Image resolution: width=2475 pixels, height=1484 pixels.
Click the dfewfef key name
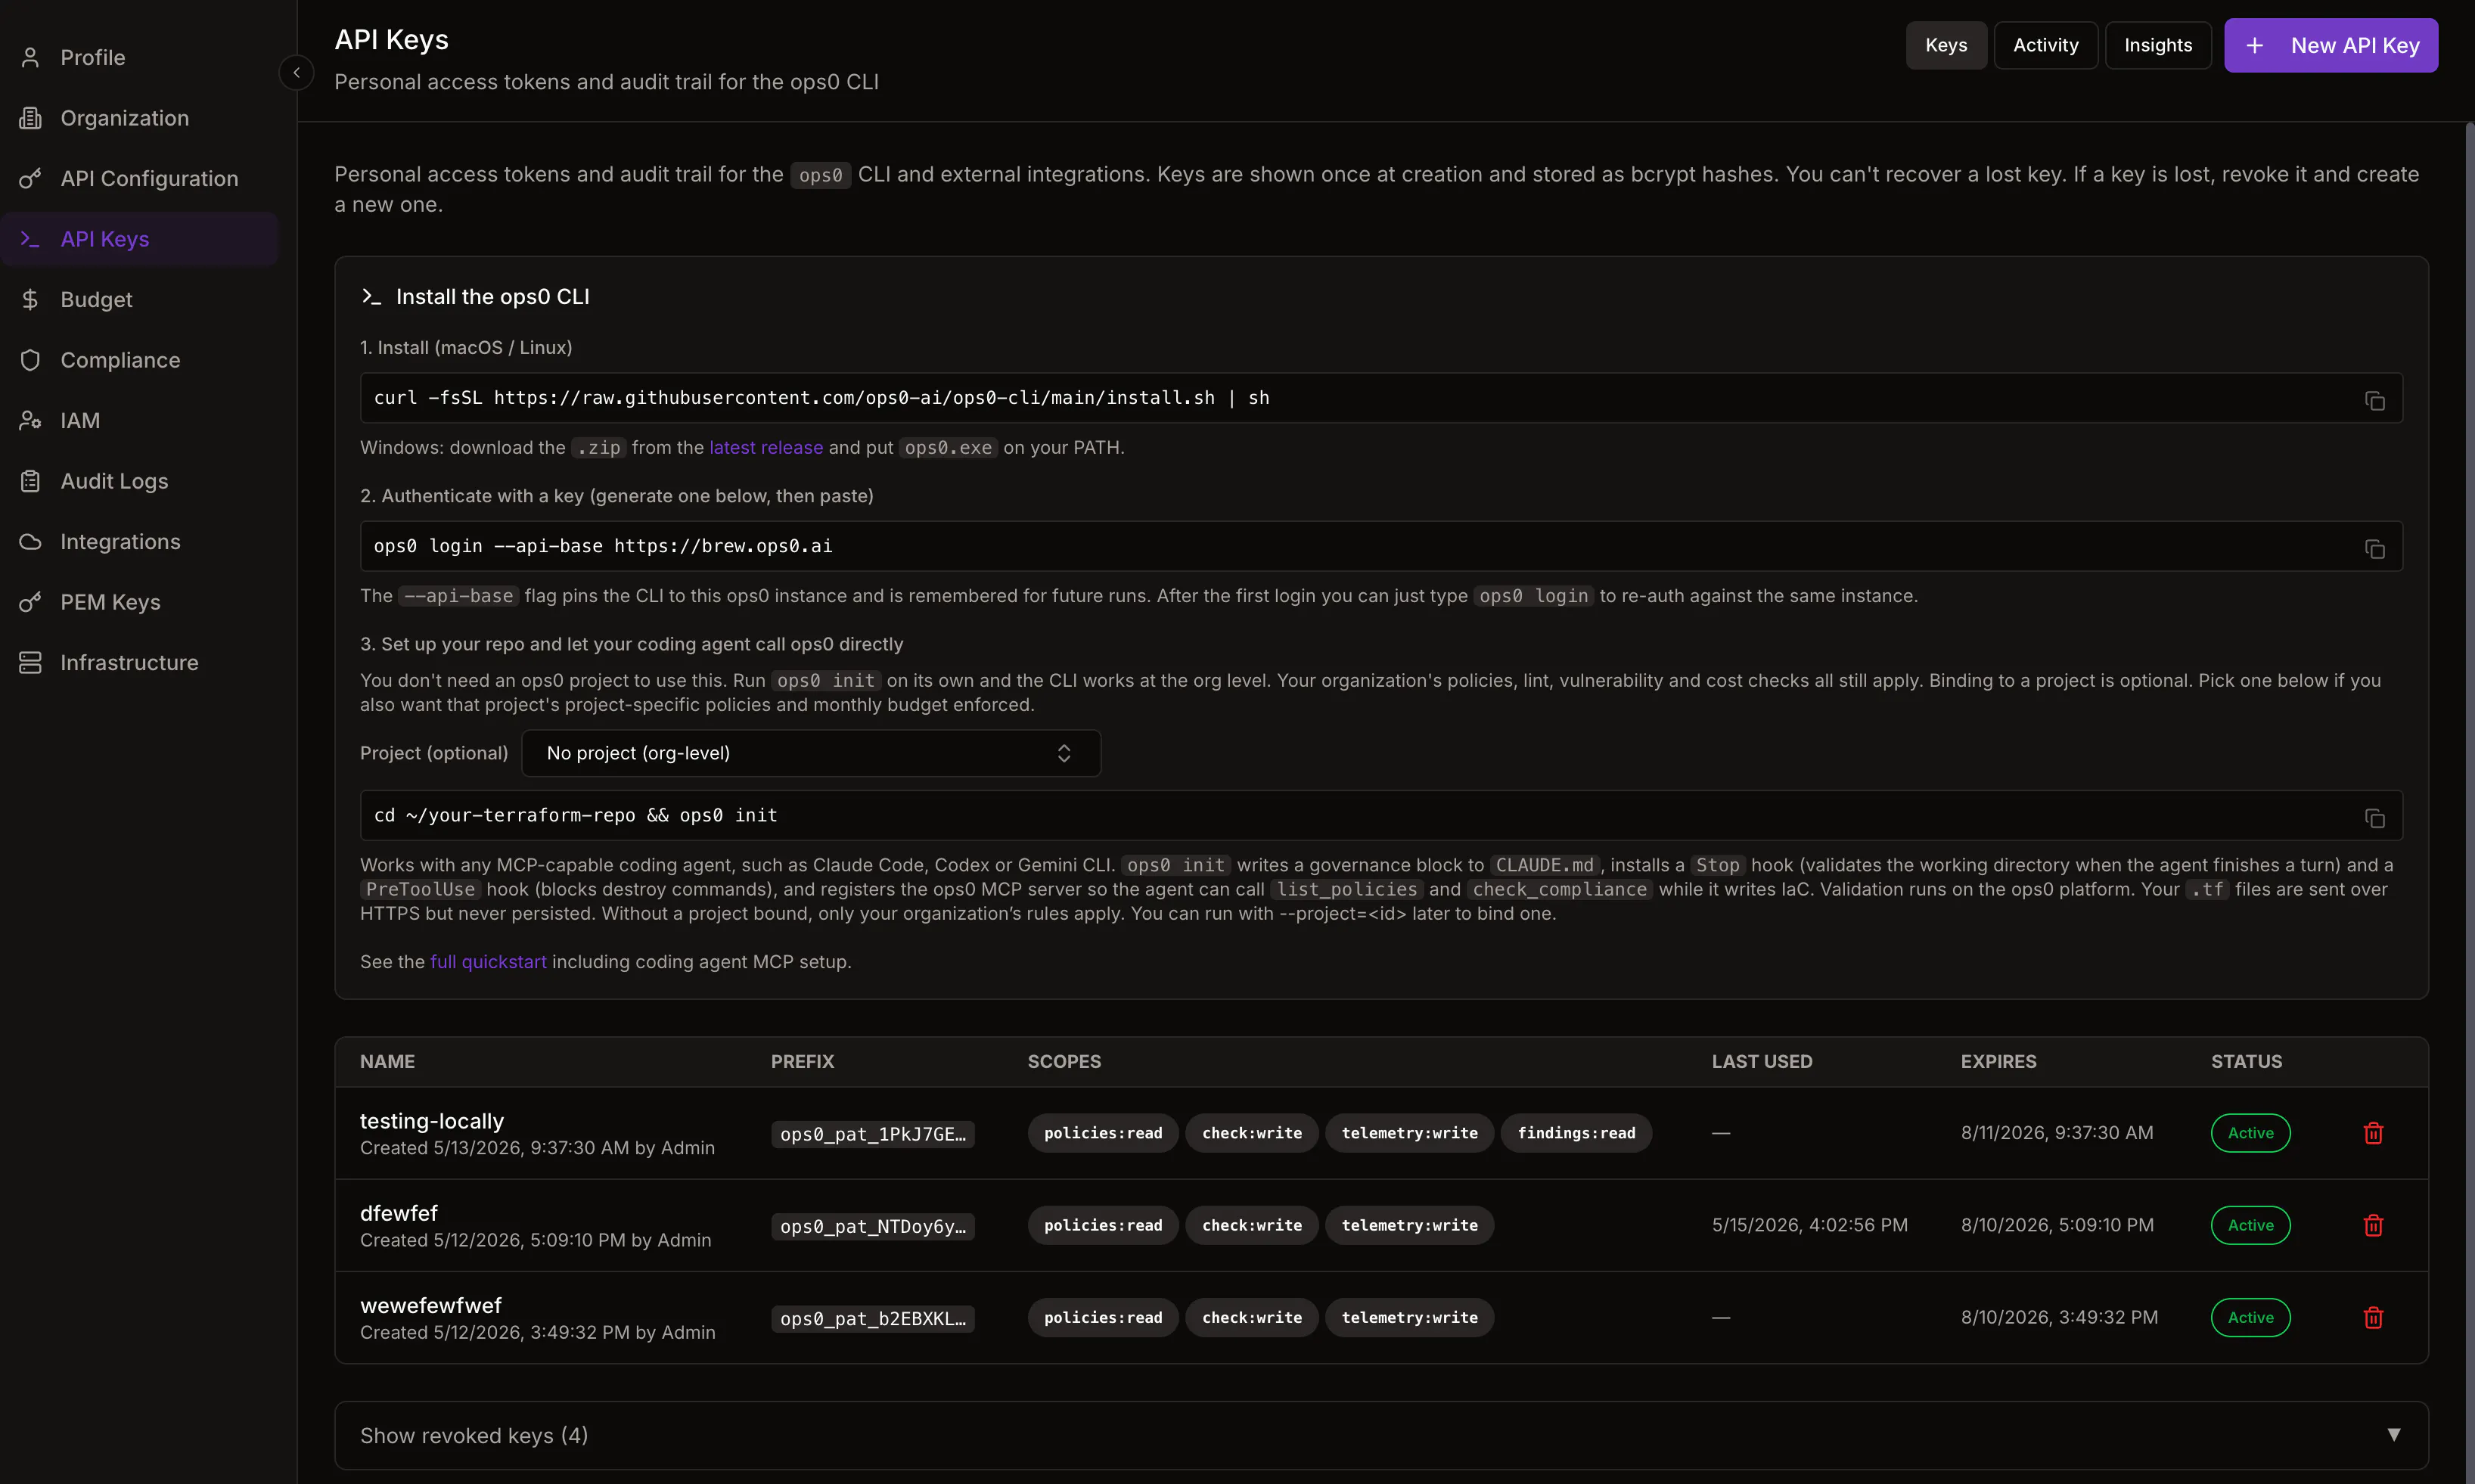[x=399, y=1213]
